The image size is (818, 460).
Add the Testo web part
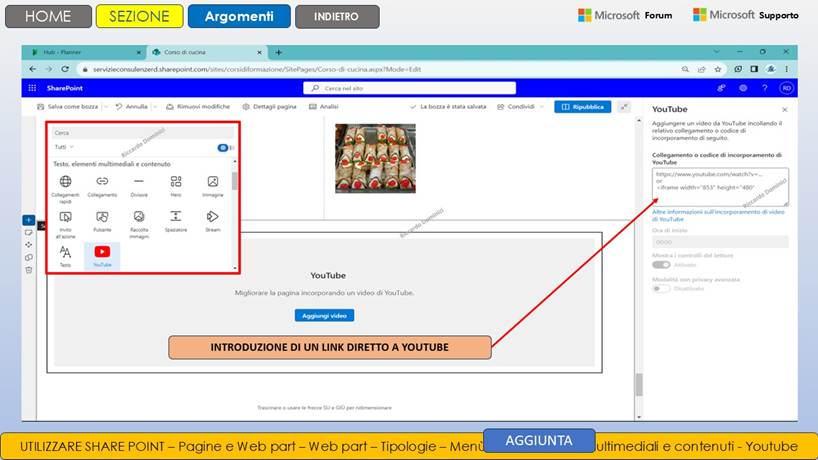click(65, 256)
